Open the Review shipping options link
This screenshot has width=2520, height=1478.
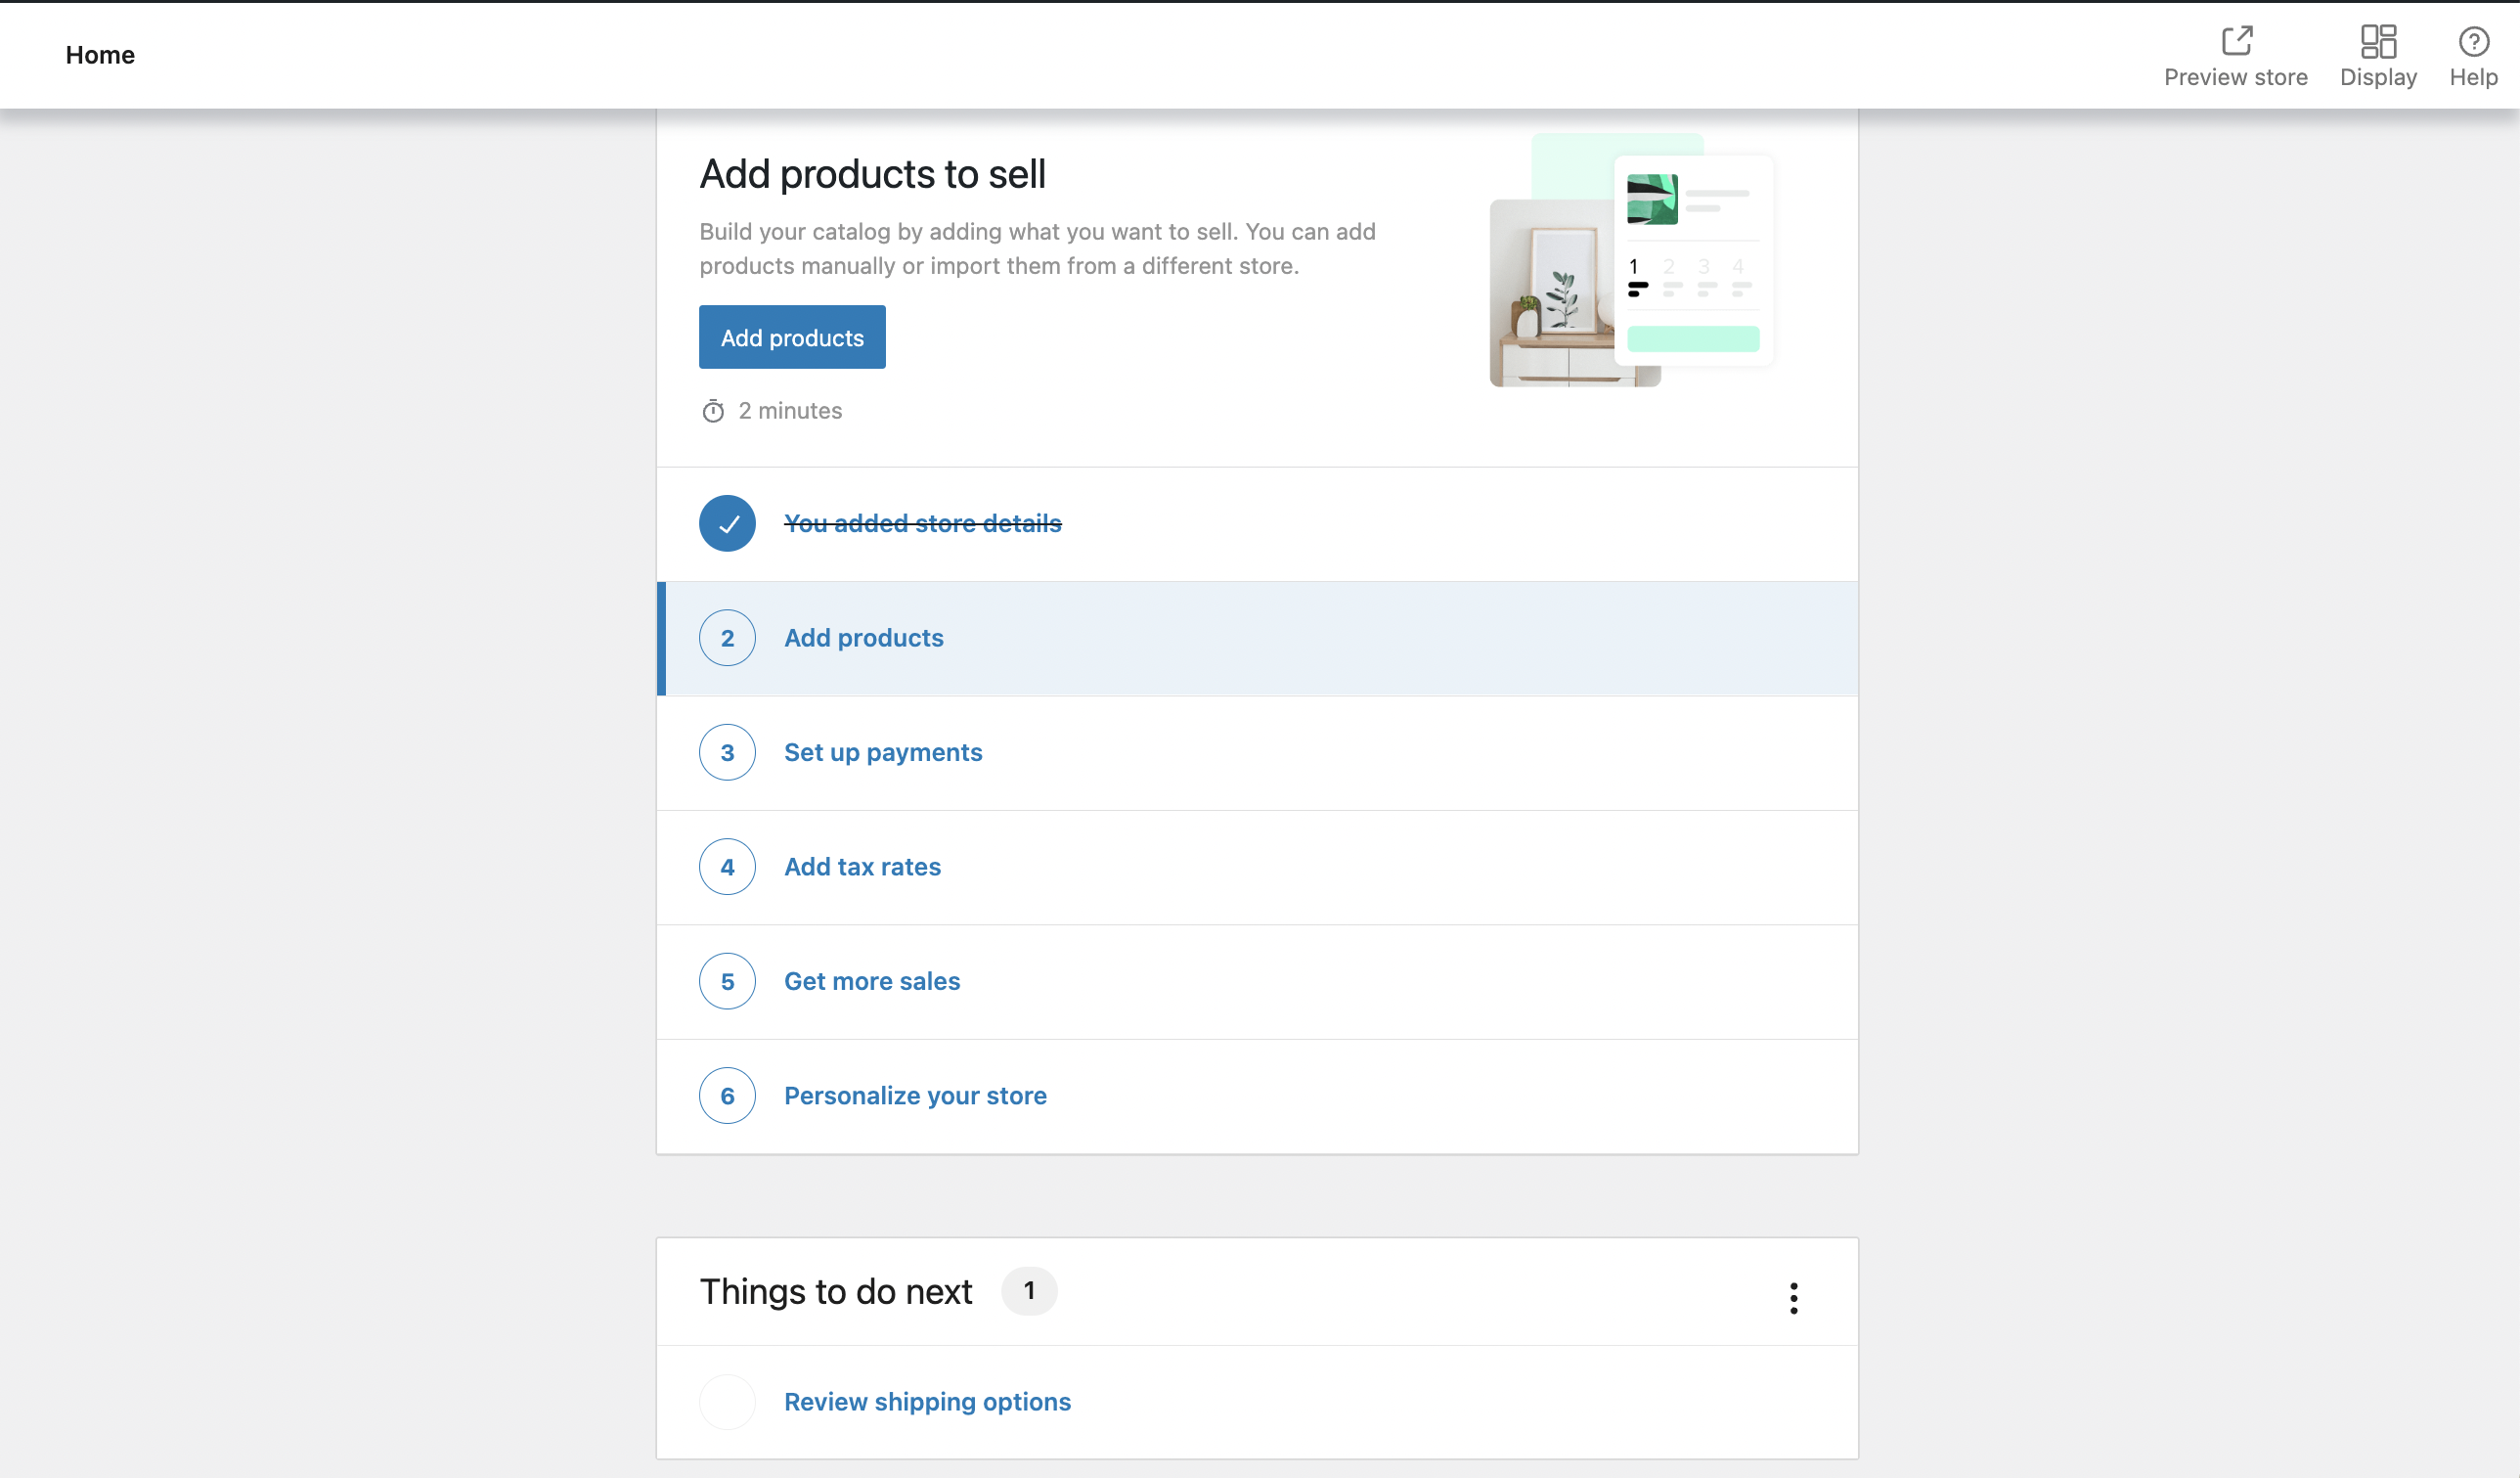pyautogui.click(x=927, y=1401)
